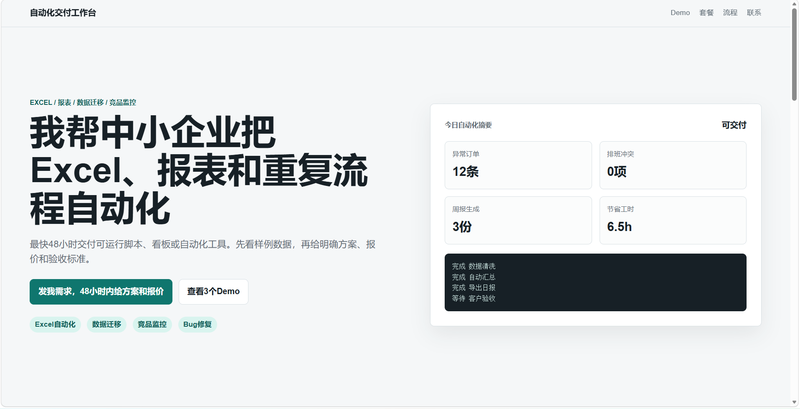Open the Demo navigation link
Screen dimensions: 800x409
tap(680, 13)
